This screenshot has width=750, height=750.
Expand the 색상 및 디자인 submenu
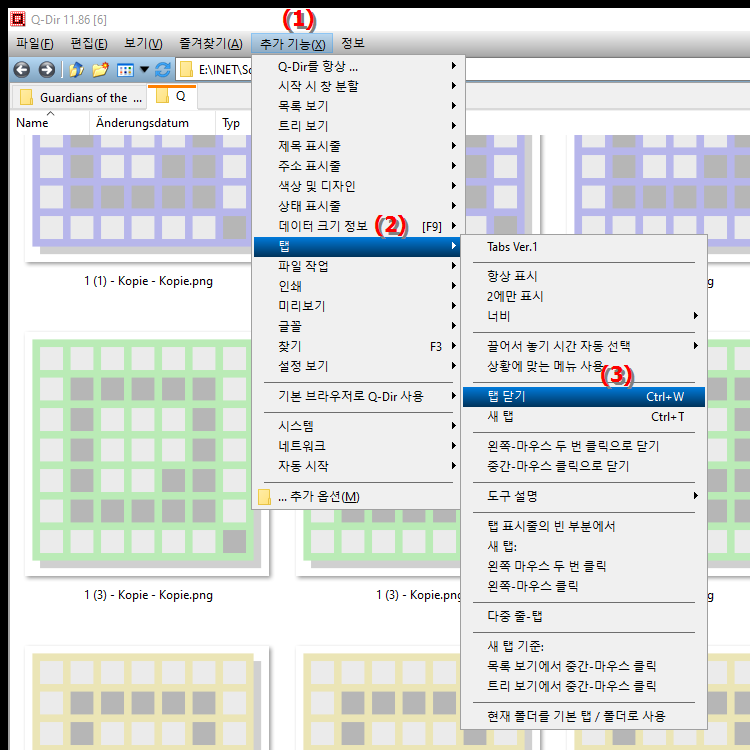point(356,186)
